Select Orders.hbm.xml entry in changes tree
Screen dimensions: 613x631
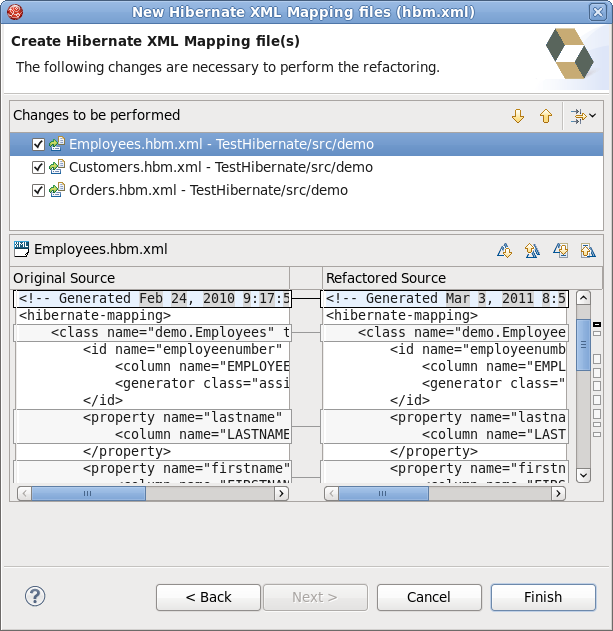pos(208,190)
